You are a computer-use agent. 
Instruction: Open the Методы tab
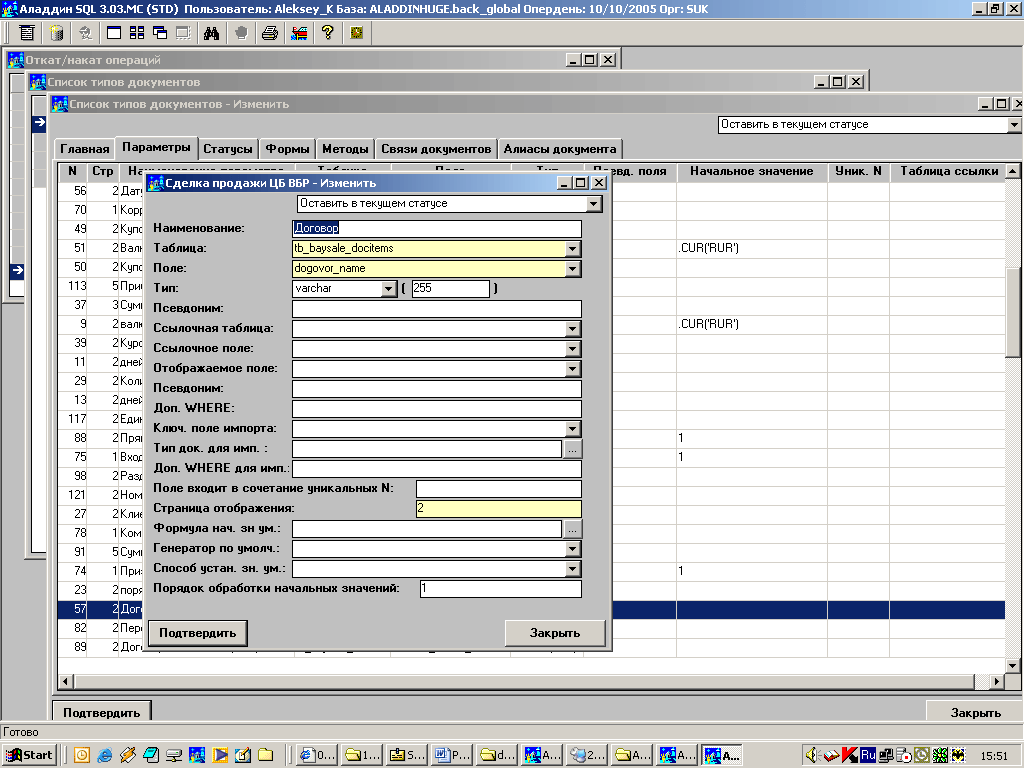click(345, 149)
